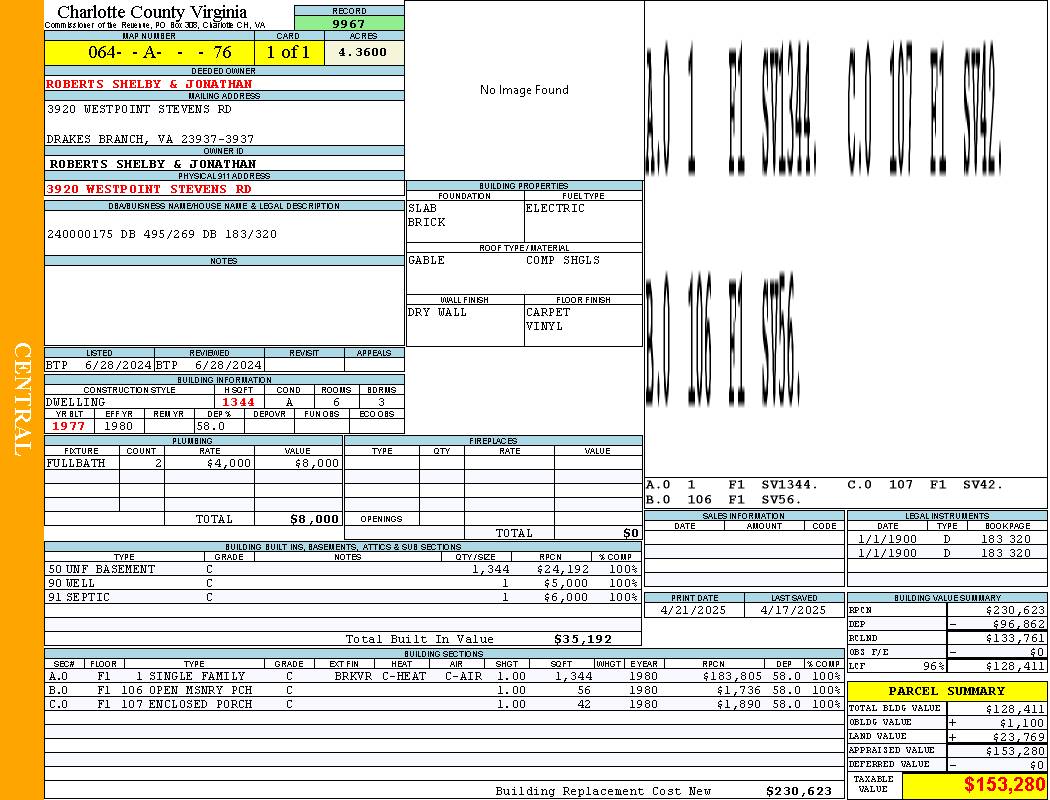Click LAND VALUE $23,769
The image size is (1050, 800).
[x=1019, y=737]
